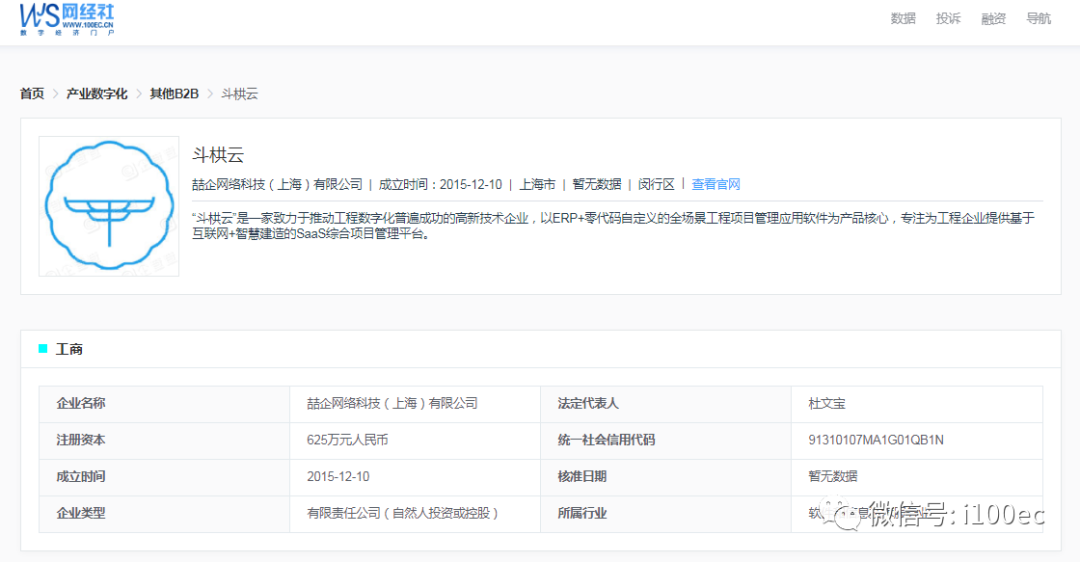The image size is (1080, 562).
Task: Click the 统一社会信用代码 label cell
Action: pyautogui.click(x=666, y=440)
